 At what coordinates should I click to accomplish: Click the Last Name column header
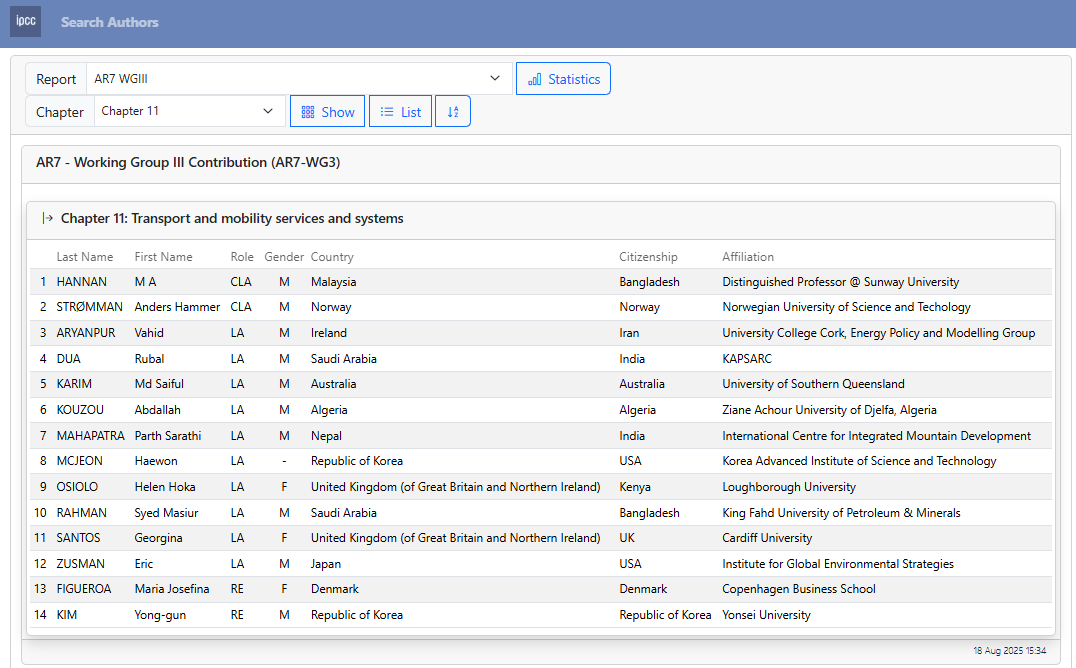(85, 257)
